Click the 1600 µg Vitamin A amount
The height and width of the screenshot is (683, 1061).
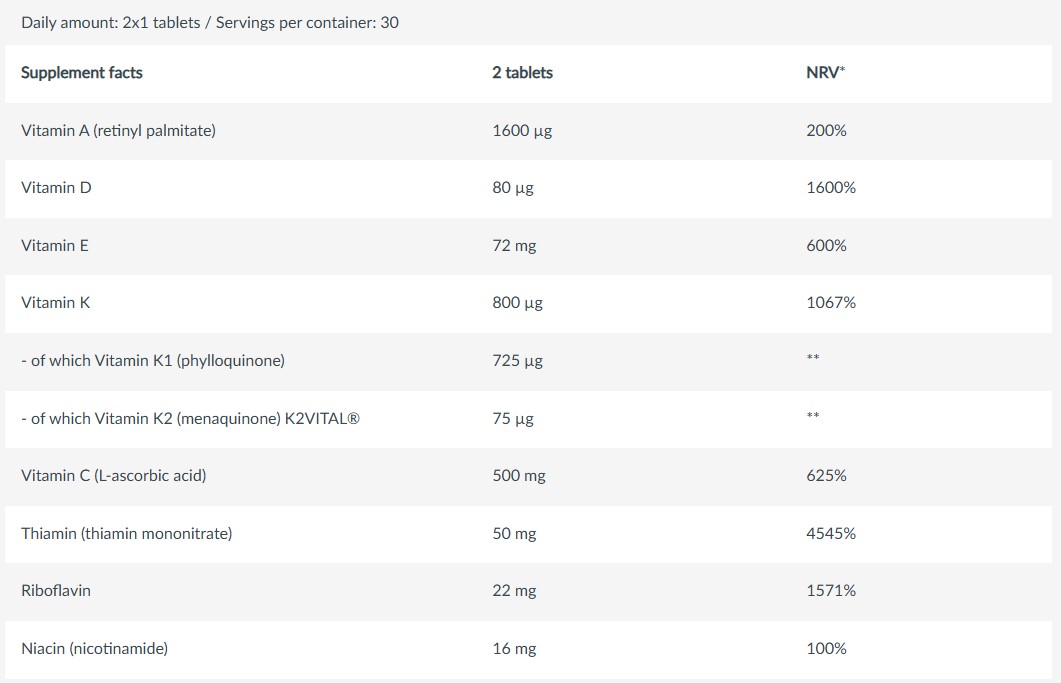[521, 130]
